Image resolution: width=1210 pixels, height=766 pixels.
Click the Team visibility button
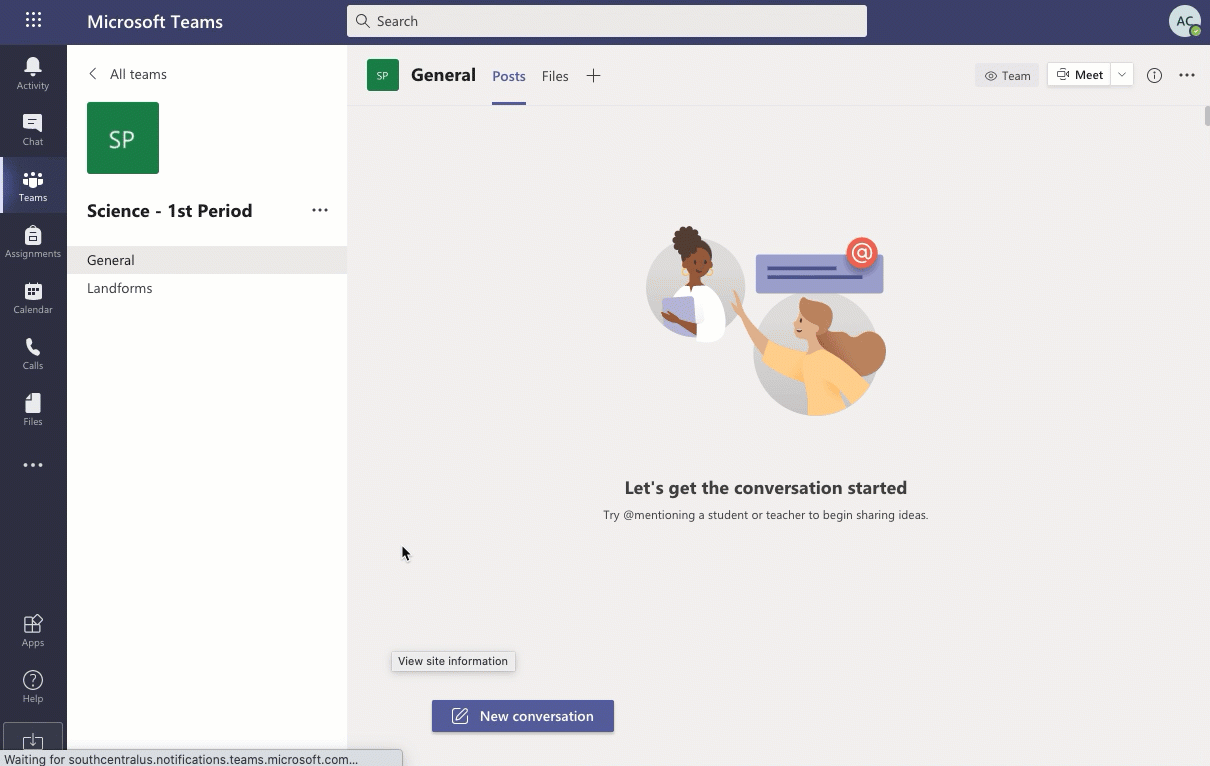(x=1007, y=75)
